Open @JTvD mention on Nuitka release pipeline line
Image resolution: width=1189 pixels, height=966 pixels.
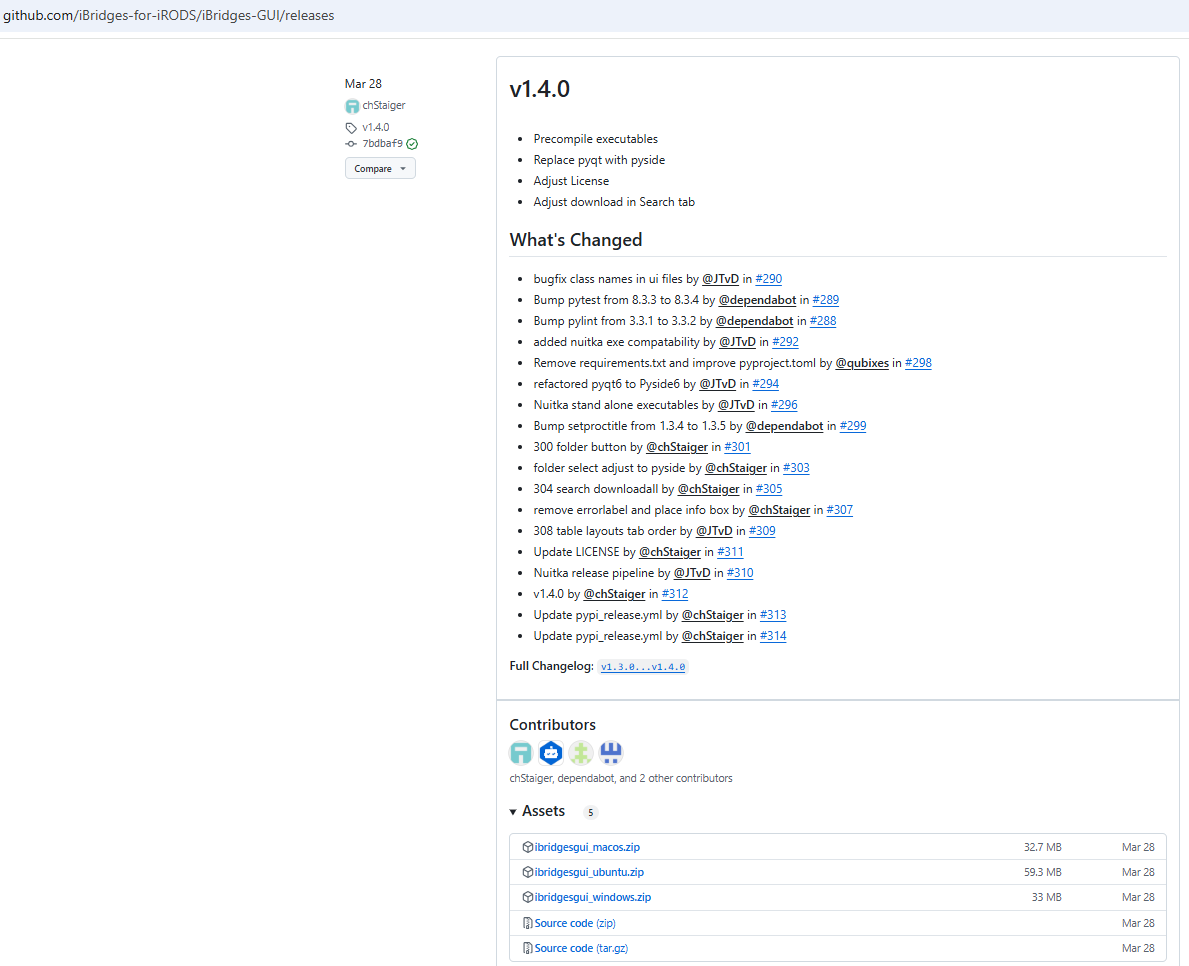tap(692, 573)
